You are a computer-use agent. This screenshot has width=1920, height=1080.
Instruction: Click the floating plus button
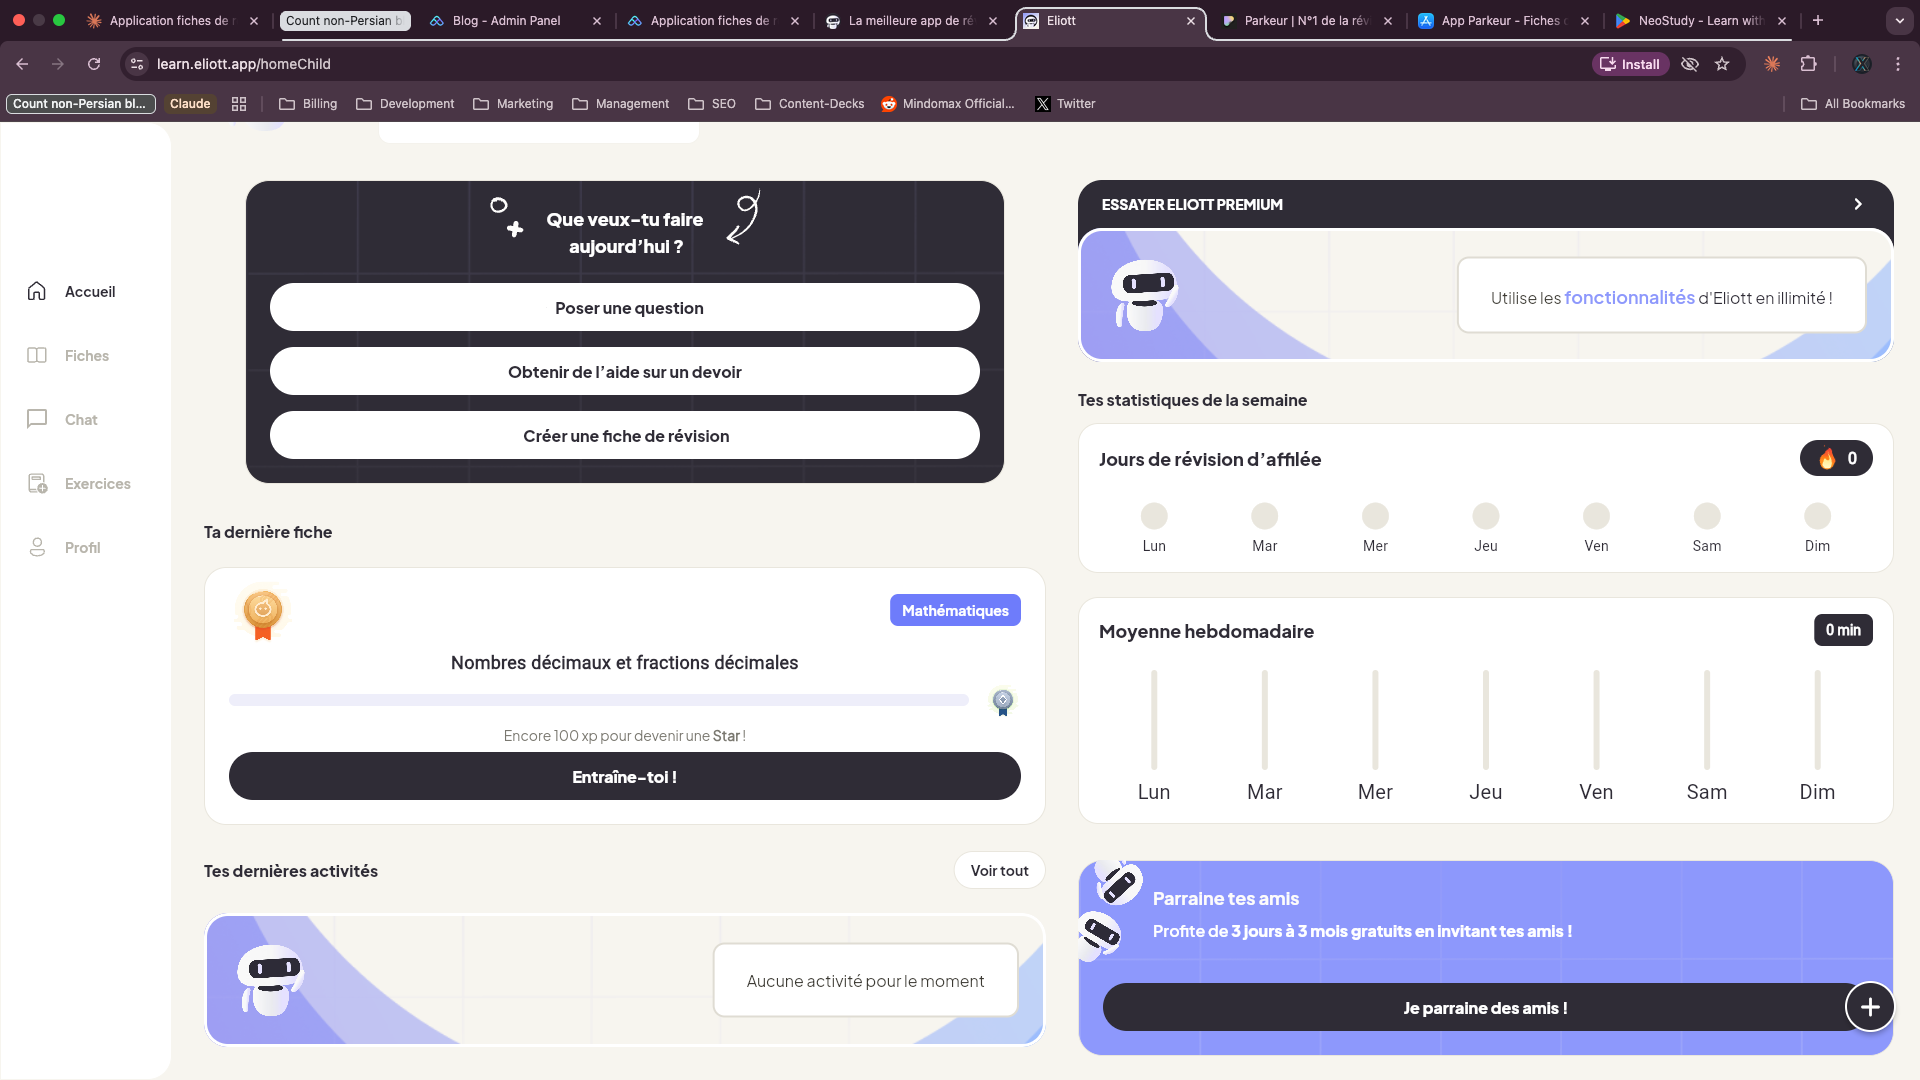(x=1870, y=1007)
